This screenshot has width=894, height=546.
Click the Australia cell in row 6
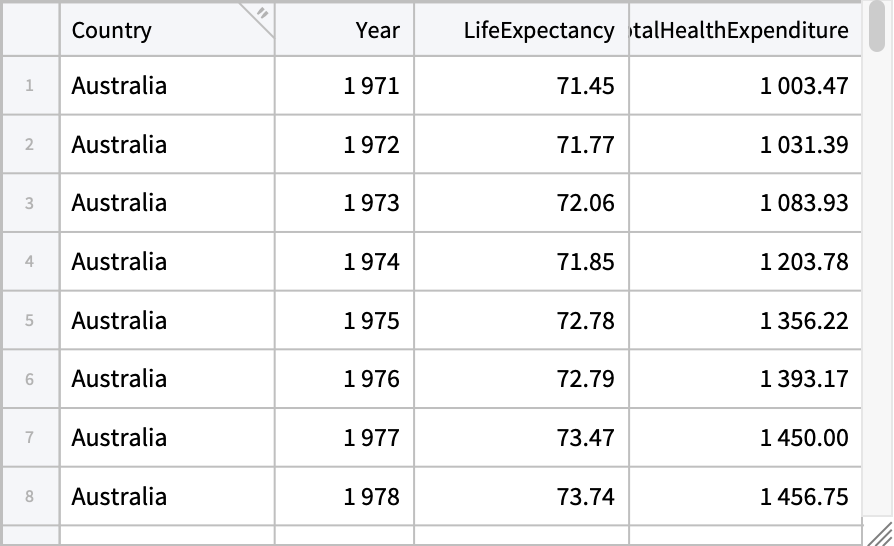(x=167, y=379)
